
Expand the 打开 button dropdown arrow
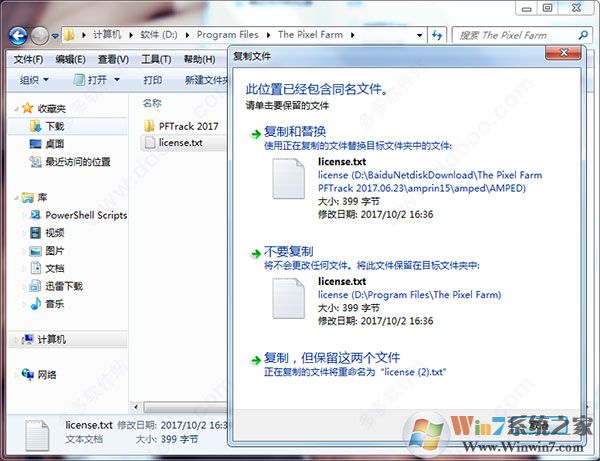coord(117,80)
